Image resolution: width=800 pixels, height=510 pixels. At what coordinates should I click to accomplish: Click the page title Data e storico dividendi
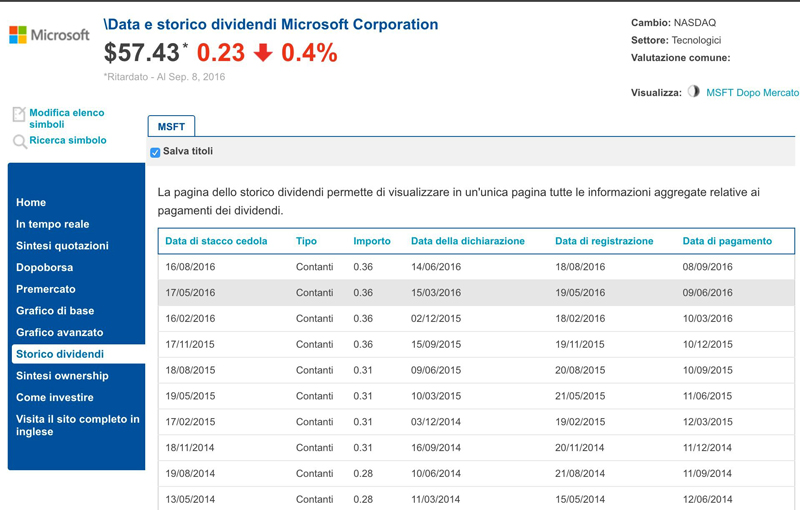[x=271, y=24]
